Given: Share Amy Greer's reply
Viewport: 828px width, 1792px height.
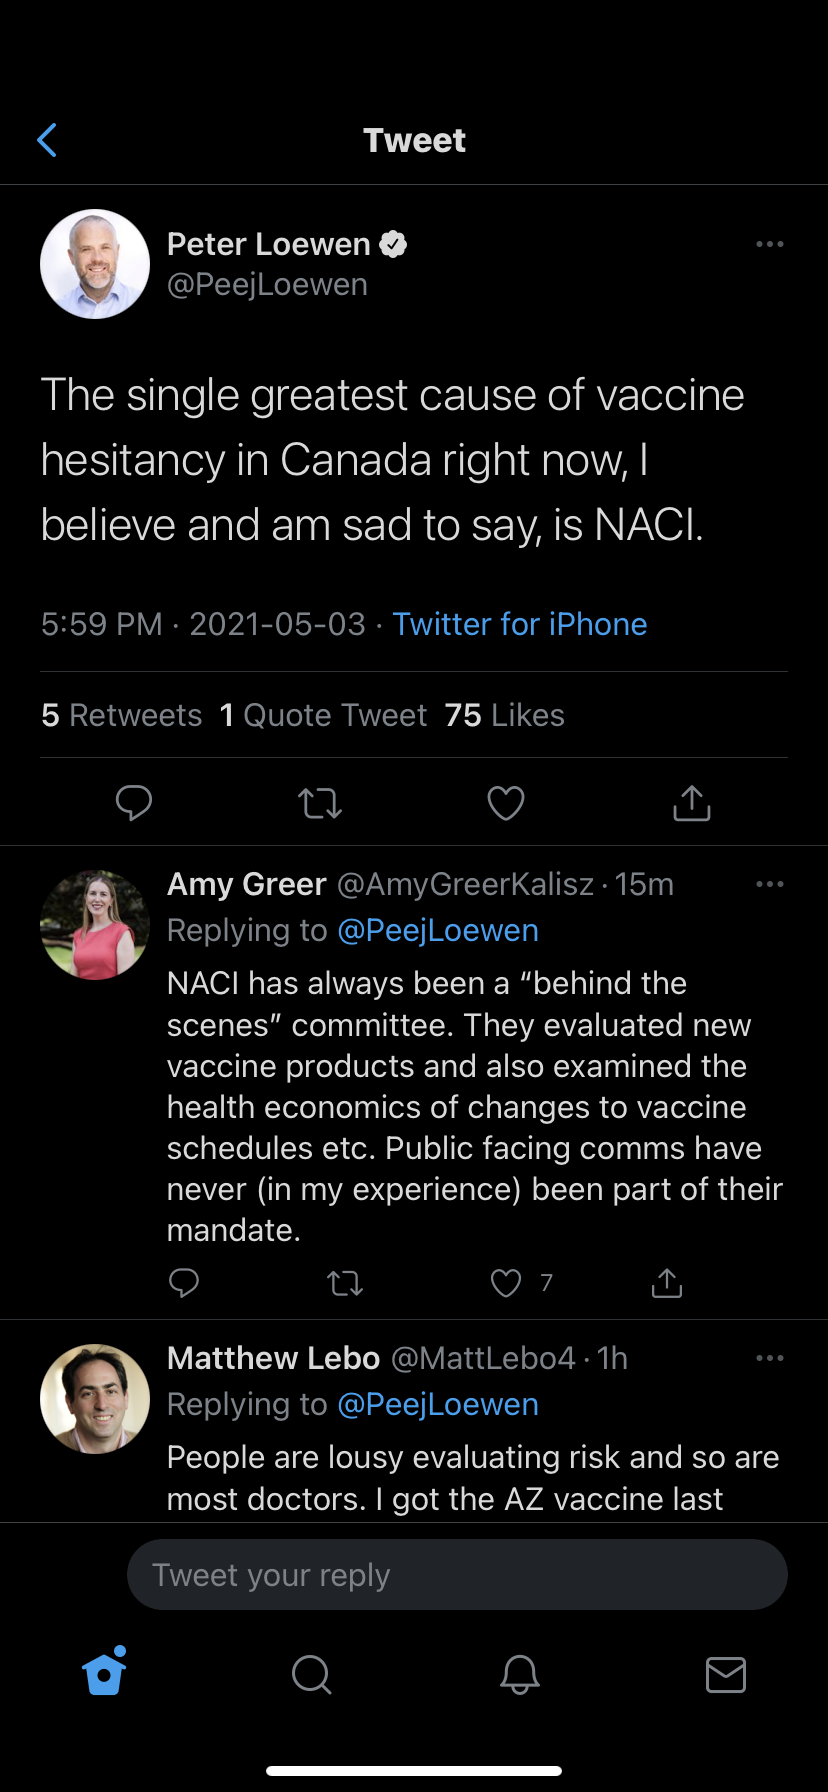Looking at the screenshot, I should pyautogui.click(x=667, y=1283).
